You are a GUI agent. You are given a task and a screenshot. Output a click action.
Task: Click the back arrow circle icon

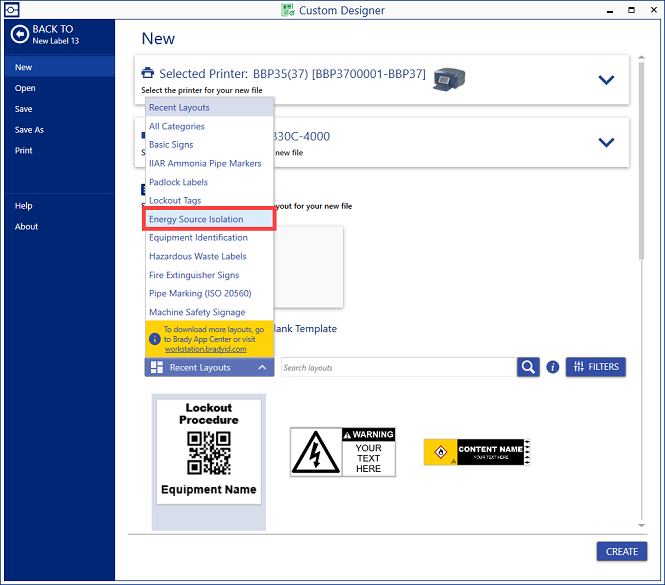(20, 34)
